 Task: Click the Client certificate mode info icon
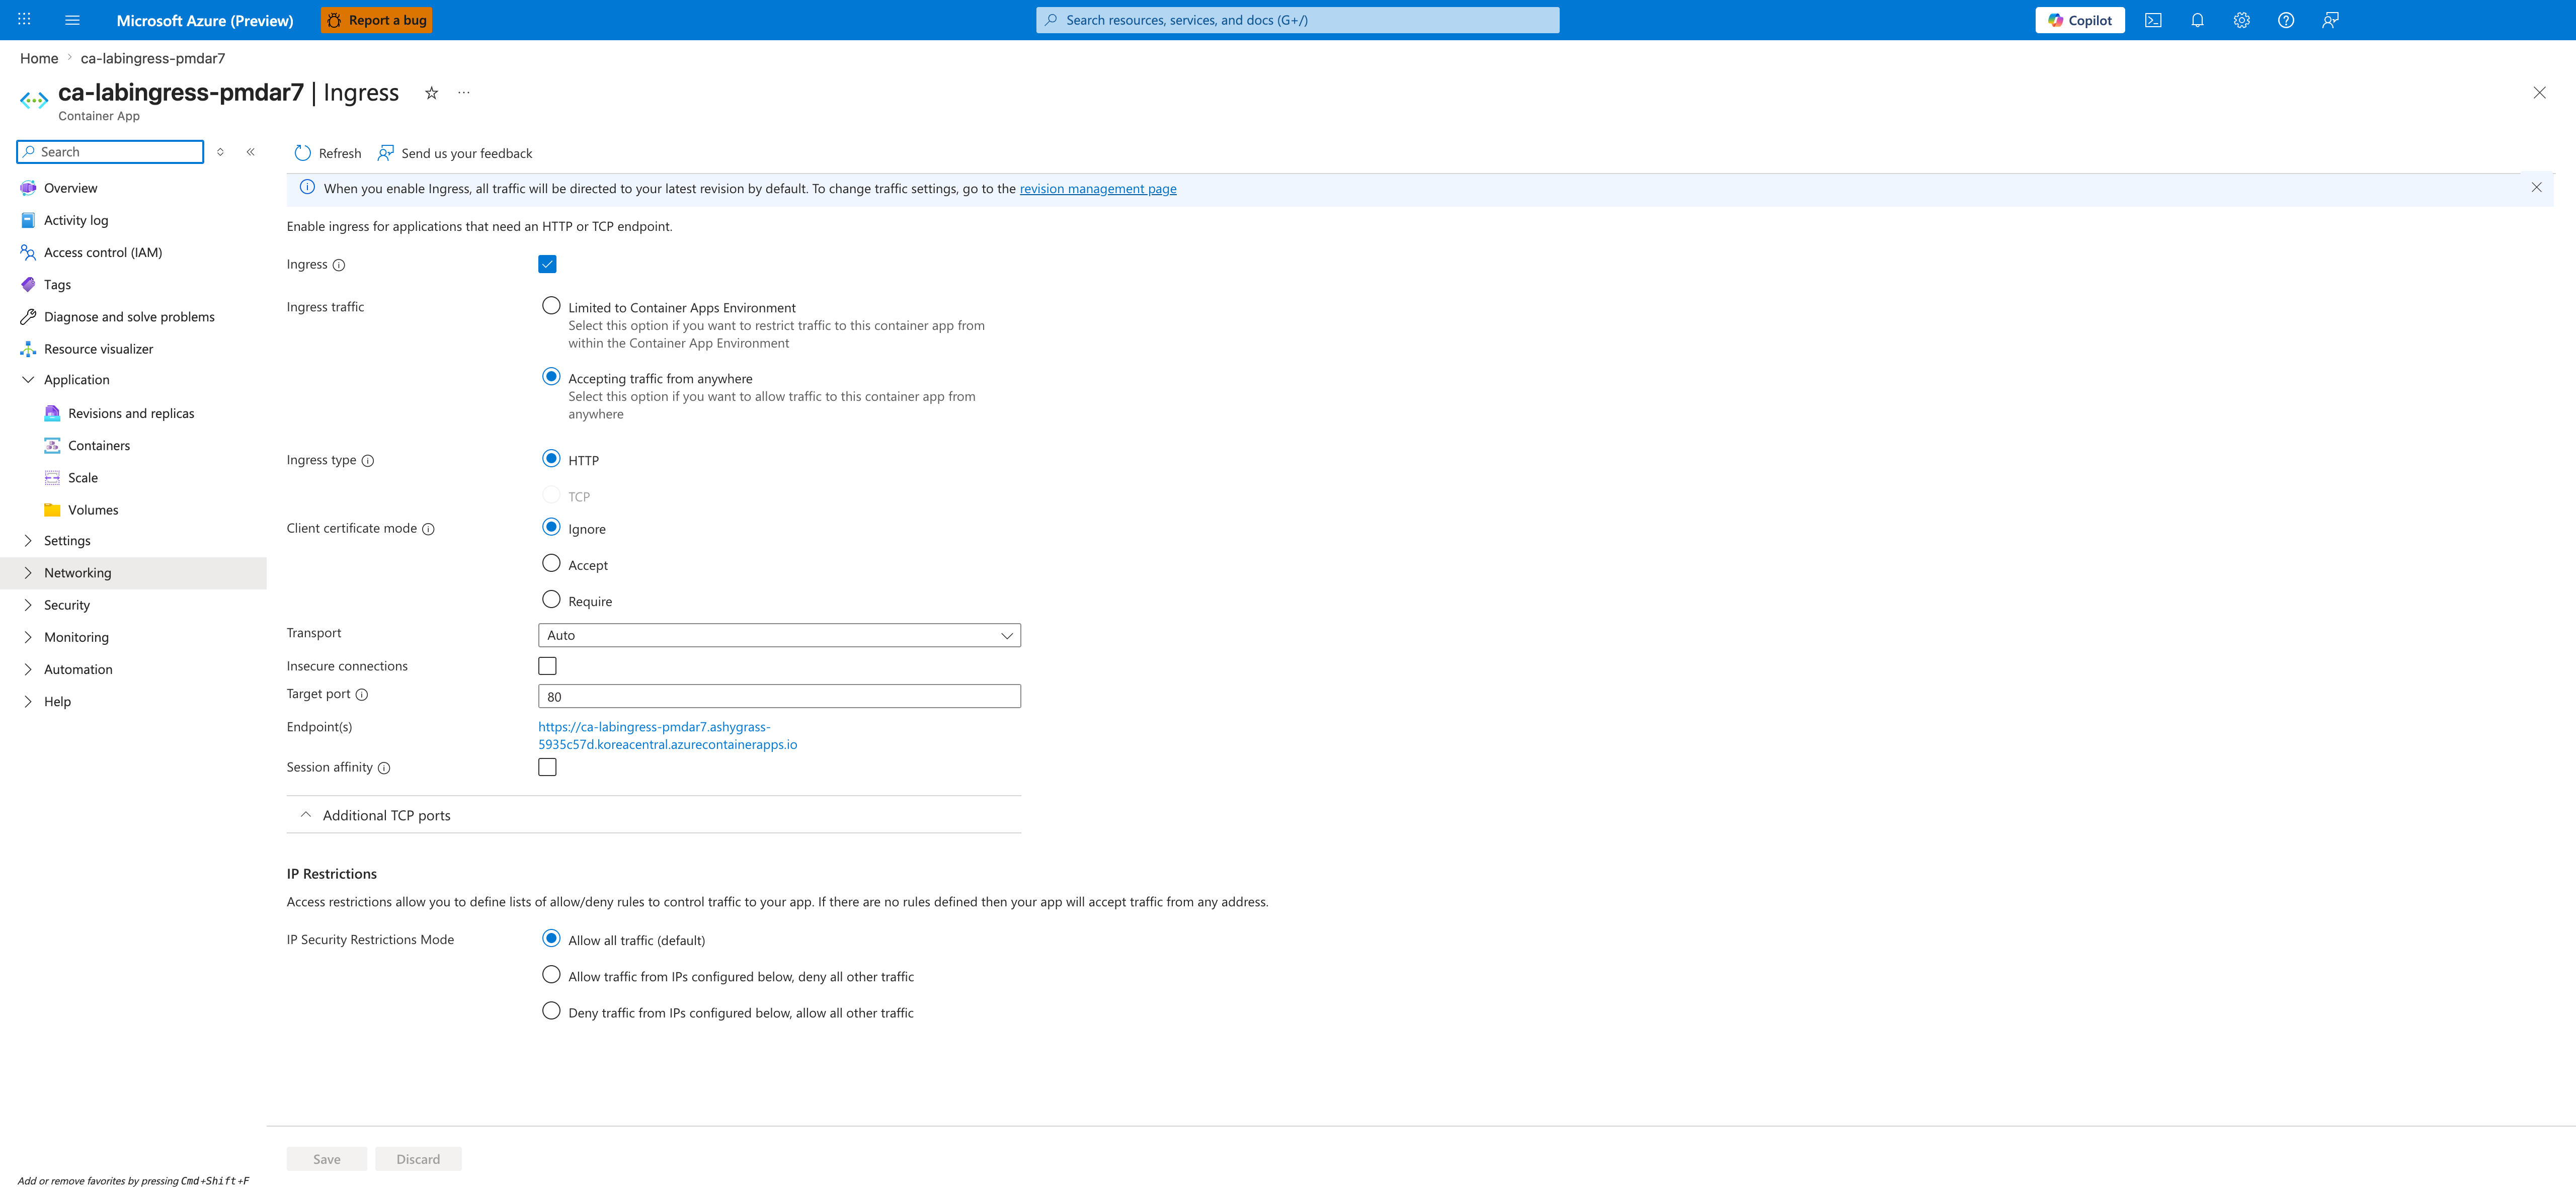coord(428,529)
